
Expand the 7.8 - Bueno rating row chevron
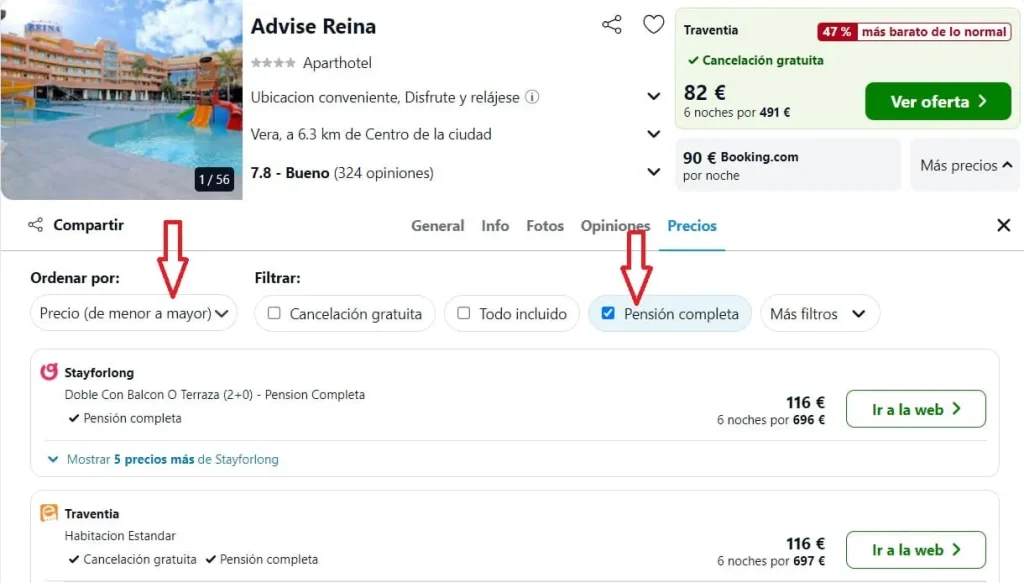point(653,172)
